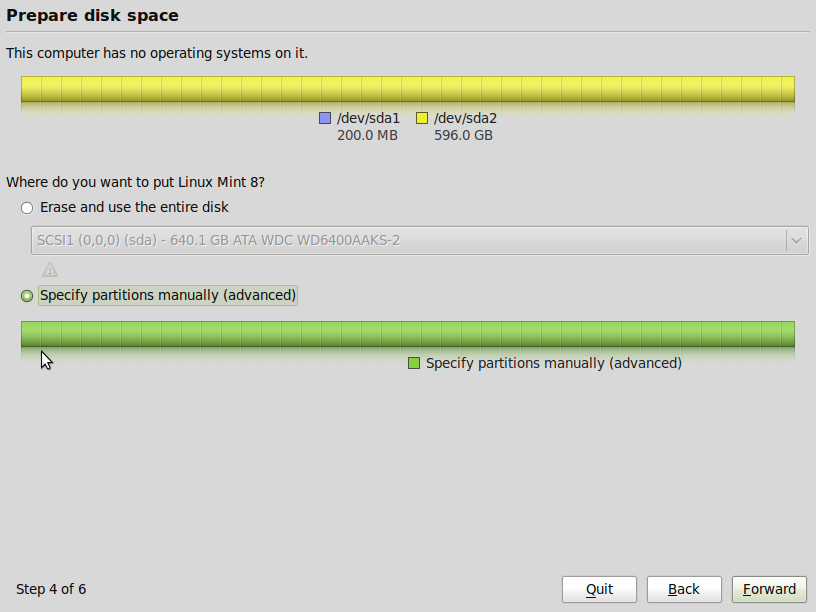Image resolution: width=816 pixels, height=612 pixels.
Task: Choose "Specify partitions manually (advanced)" radio button
Action: click(x=27, y=296)
